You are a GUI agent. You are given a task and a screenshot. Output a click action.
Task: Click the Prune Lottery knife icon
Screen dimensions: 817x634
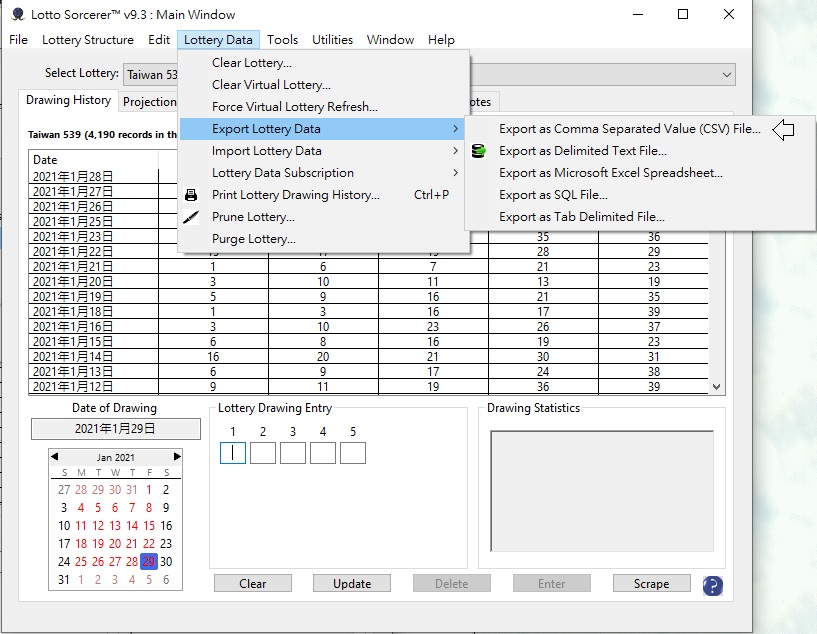click(x=191, y=217)
